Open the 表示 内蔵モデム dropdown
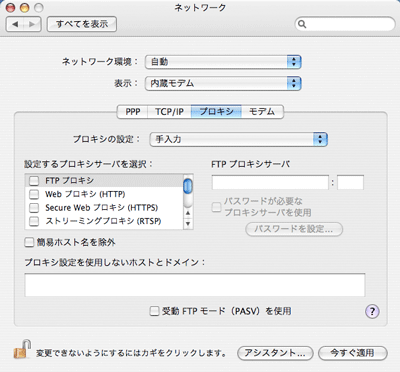The height and width of the screenshot is (372, 400). click(x=223, y=83)
